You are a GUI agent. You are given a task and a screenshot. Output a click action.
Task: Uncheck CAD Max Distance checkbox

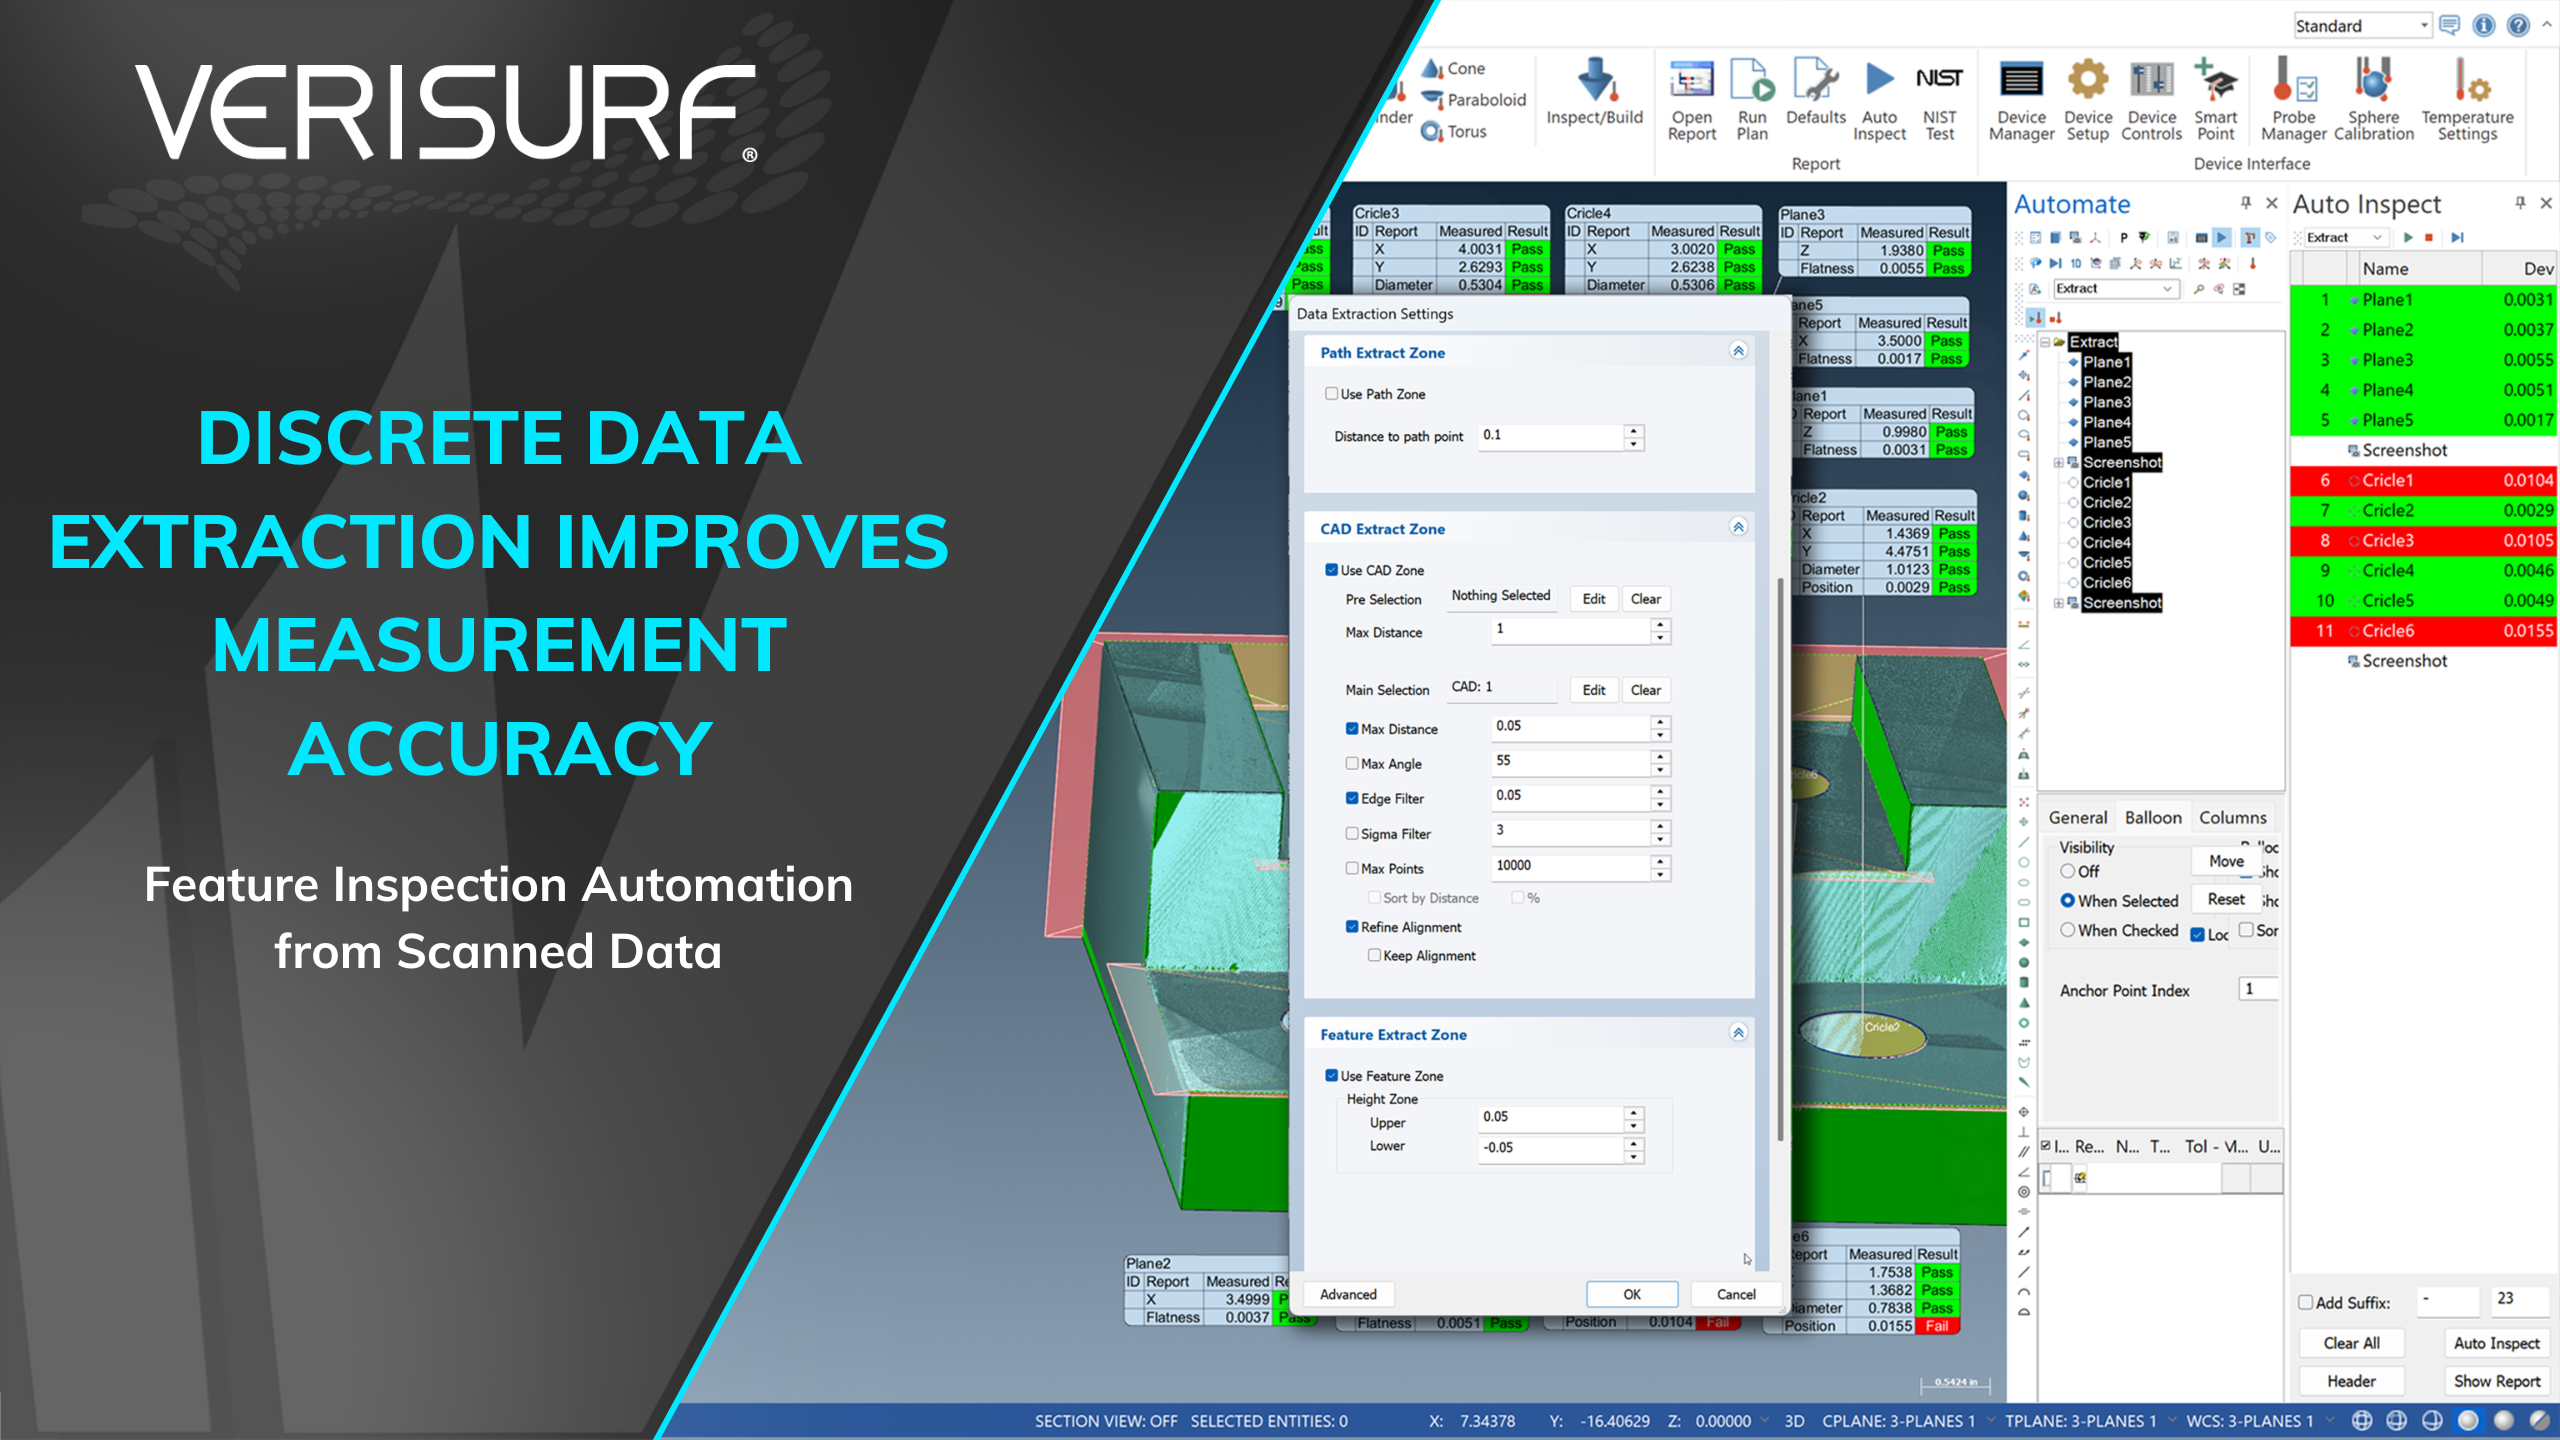(x=1352, y=729)
